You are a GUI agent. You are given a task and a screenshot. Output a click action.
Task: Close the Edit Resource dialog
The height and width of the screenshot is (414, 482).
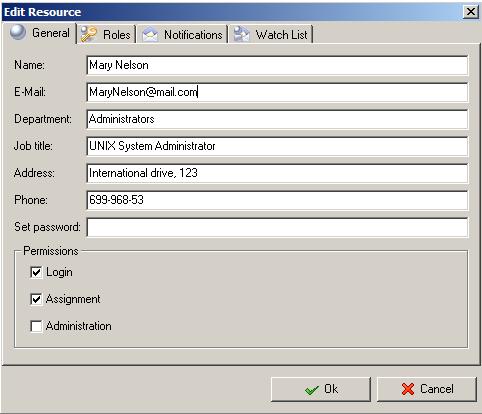pyautogui.click(x=471, y=12)
